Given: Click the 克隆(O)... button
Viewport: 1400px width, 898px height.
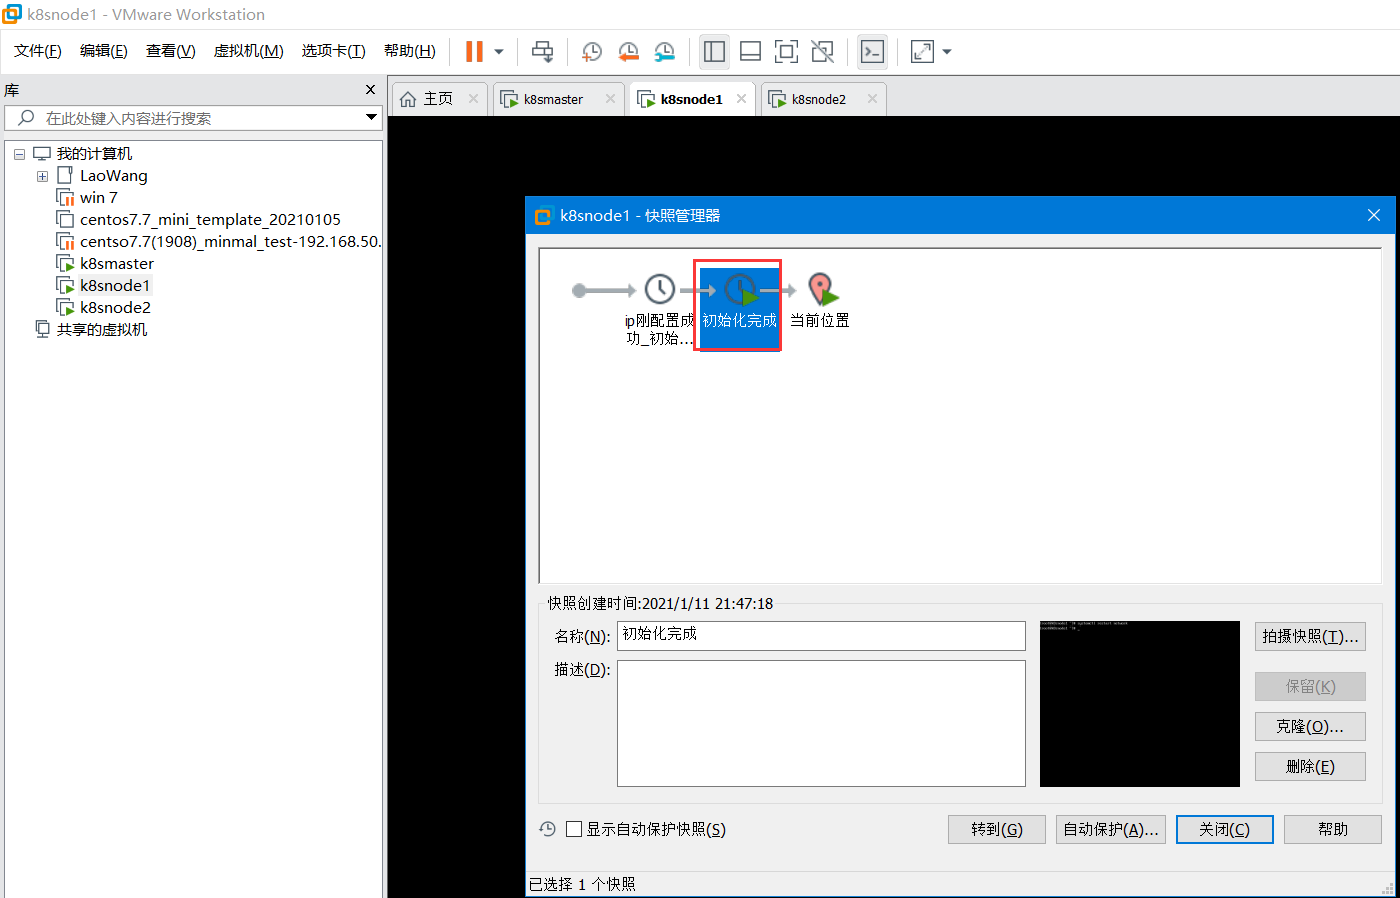Looking at the screenshot, I should click(1310, 727).
